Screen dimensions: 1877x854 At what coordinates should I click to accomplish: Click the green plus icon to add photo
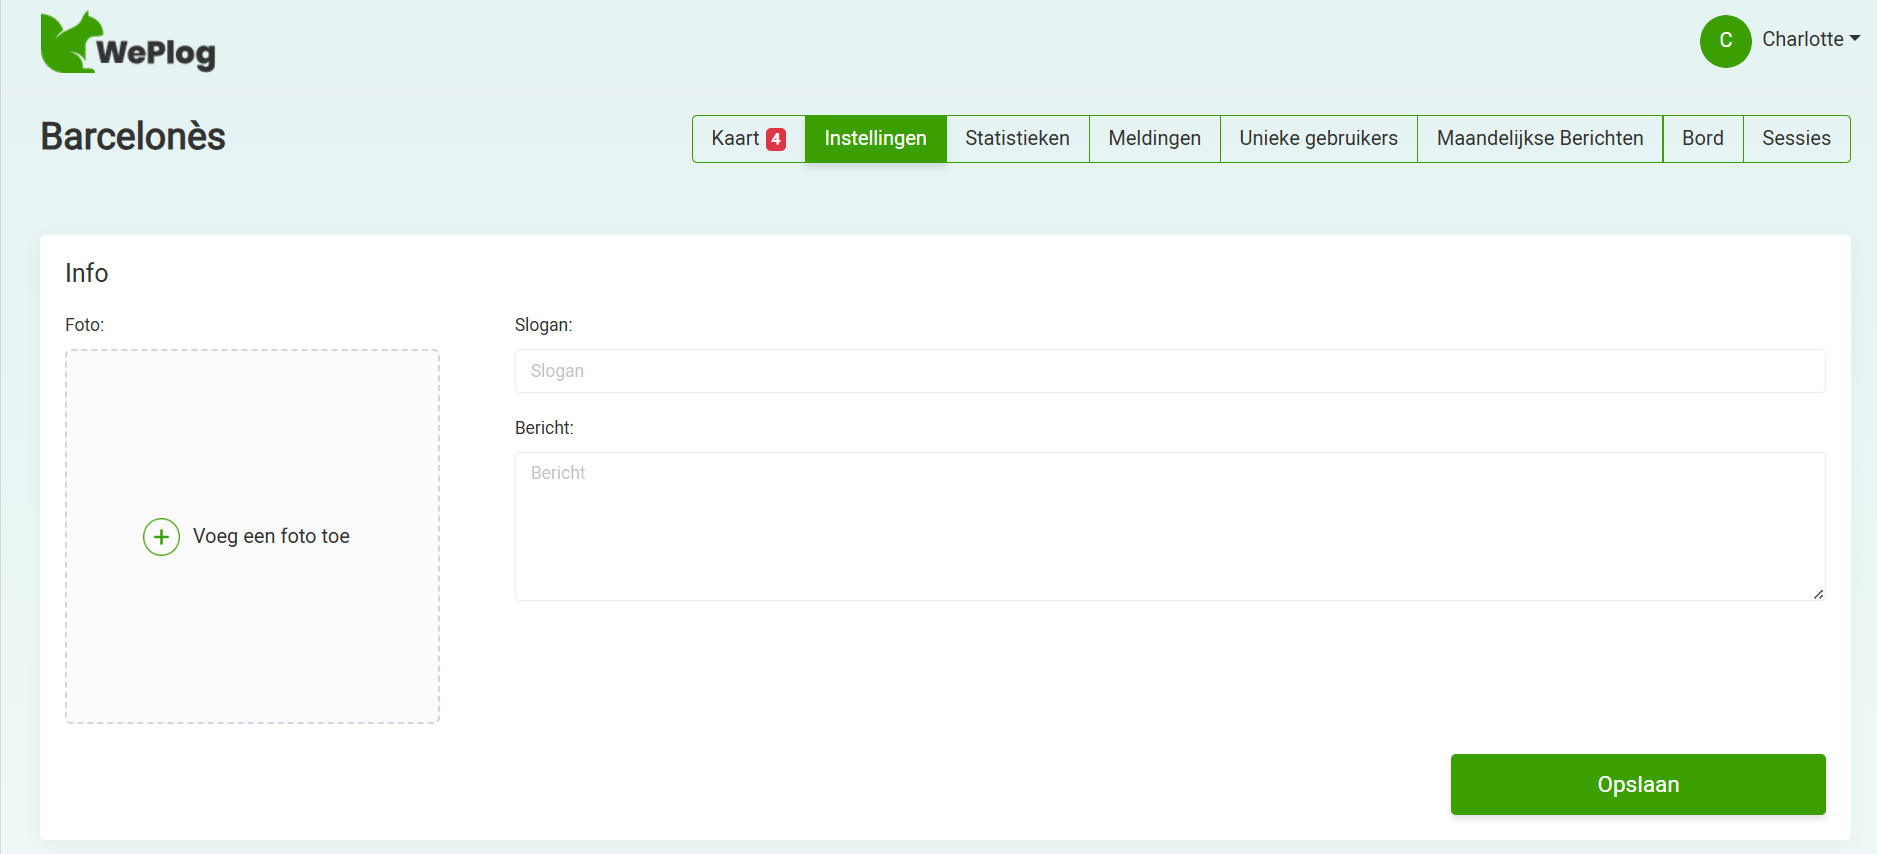161,537
